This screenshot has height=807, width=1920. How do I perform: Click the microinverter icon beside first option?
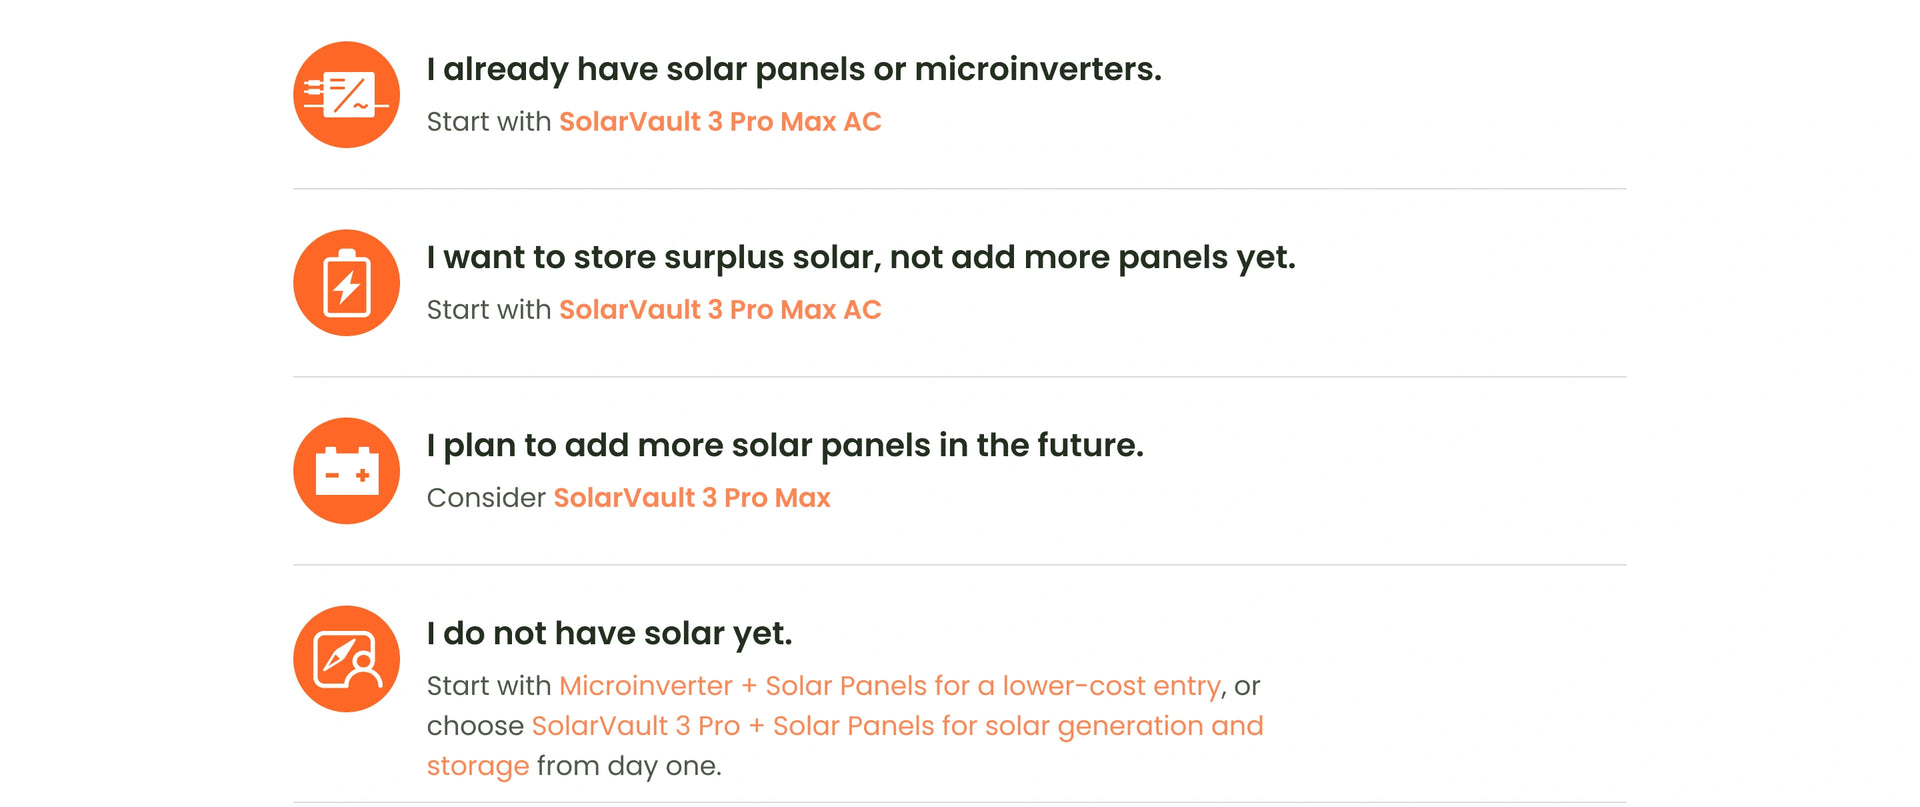point(346,95)
